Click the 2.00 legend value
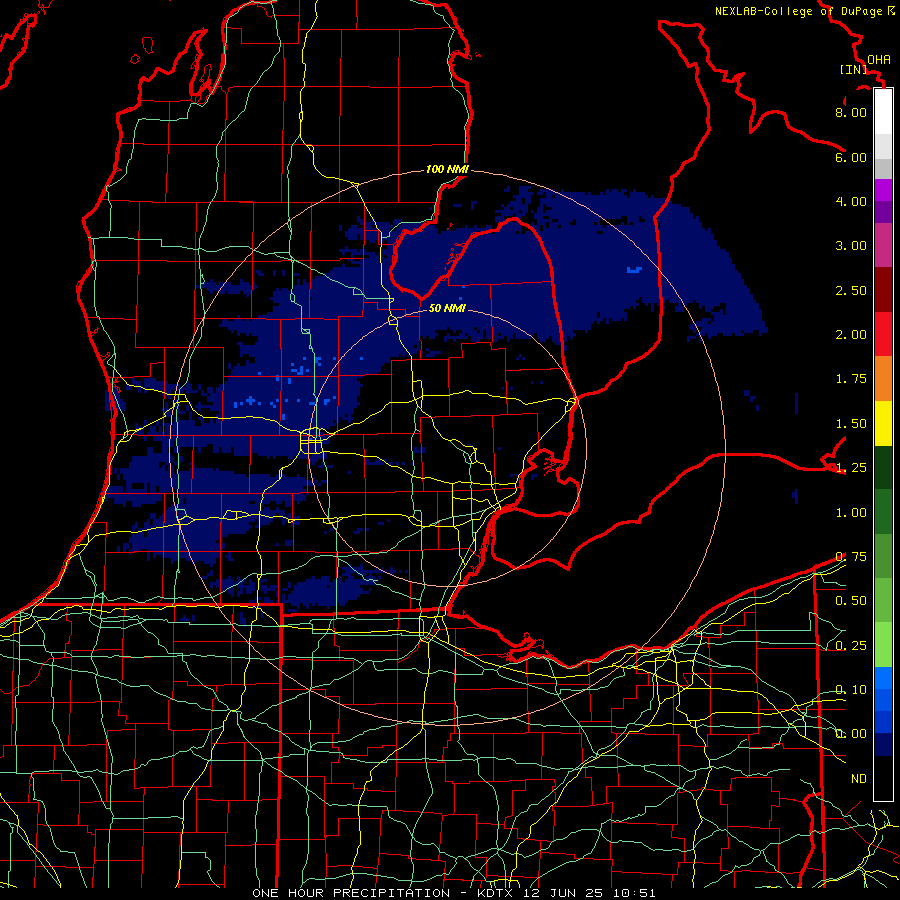Viewport: 900px width, 900px height. [851, 335]
